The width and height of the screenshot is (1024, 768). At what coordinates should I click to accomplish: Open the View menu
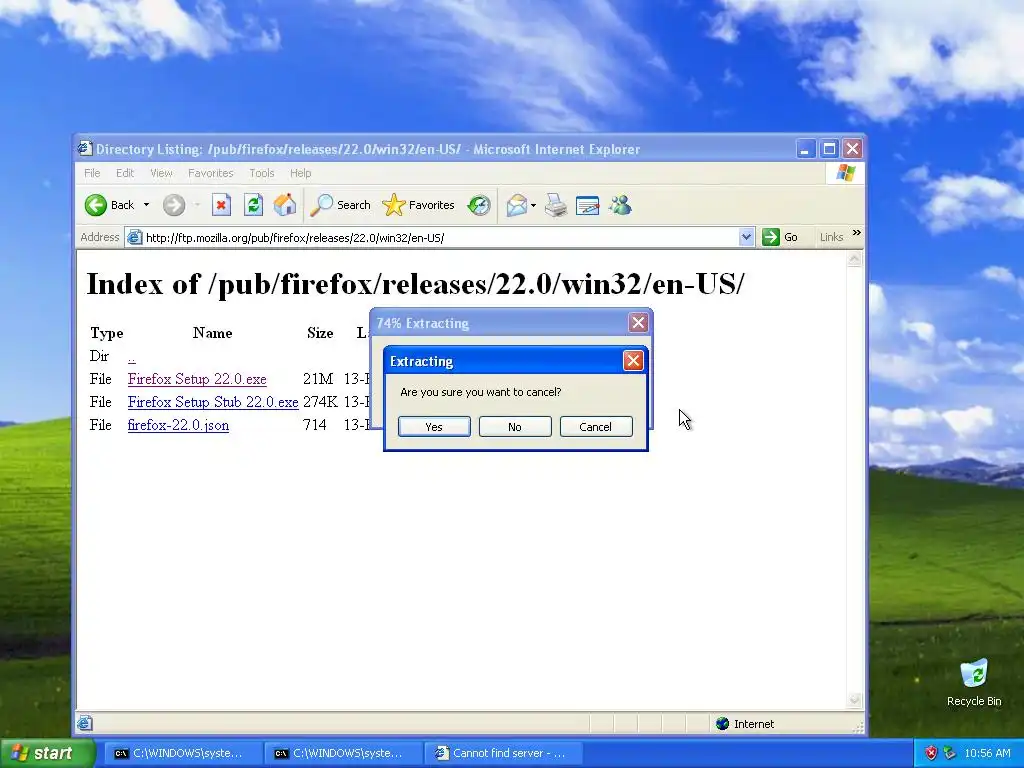(161, 173)
